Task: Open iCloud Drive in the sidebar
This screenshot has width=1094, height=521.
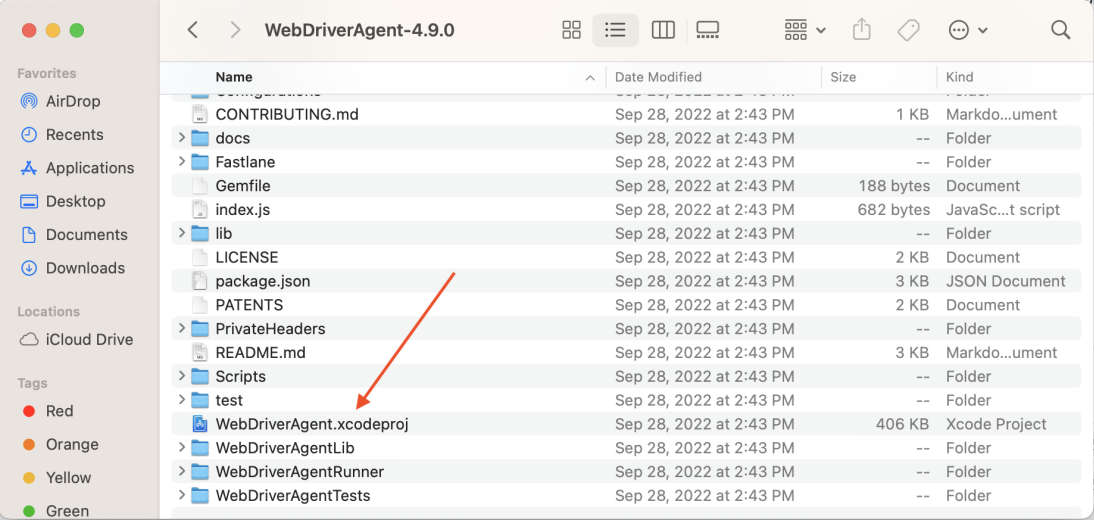Action: tap(77, 340)
